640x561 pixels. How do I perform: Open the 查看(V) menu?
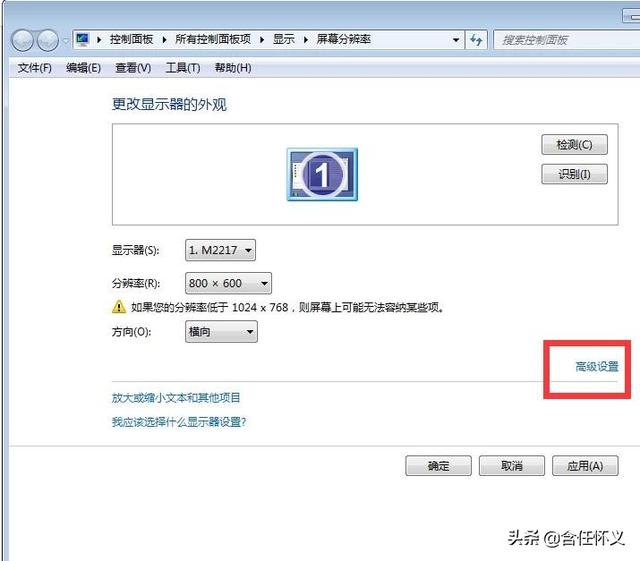click(133, 68)
